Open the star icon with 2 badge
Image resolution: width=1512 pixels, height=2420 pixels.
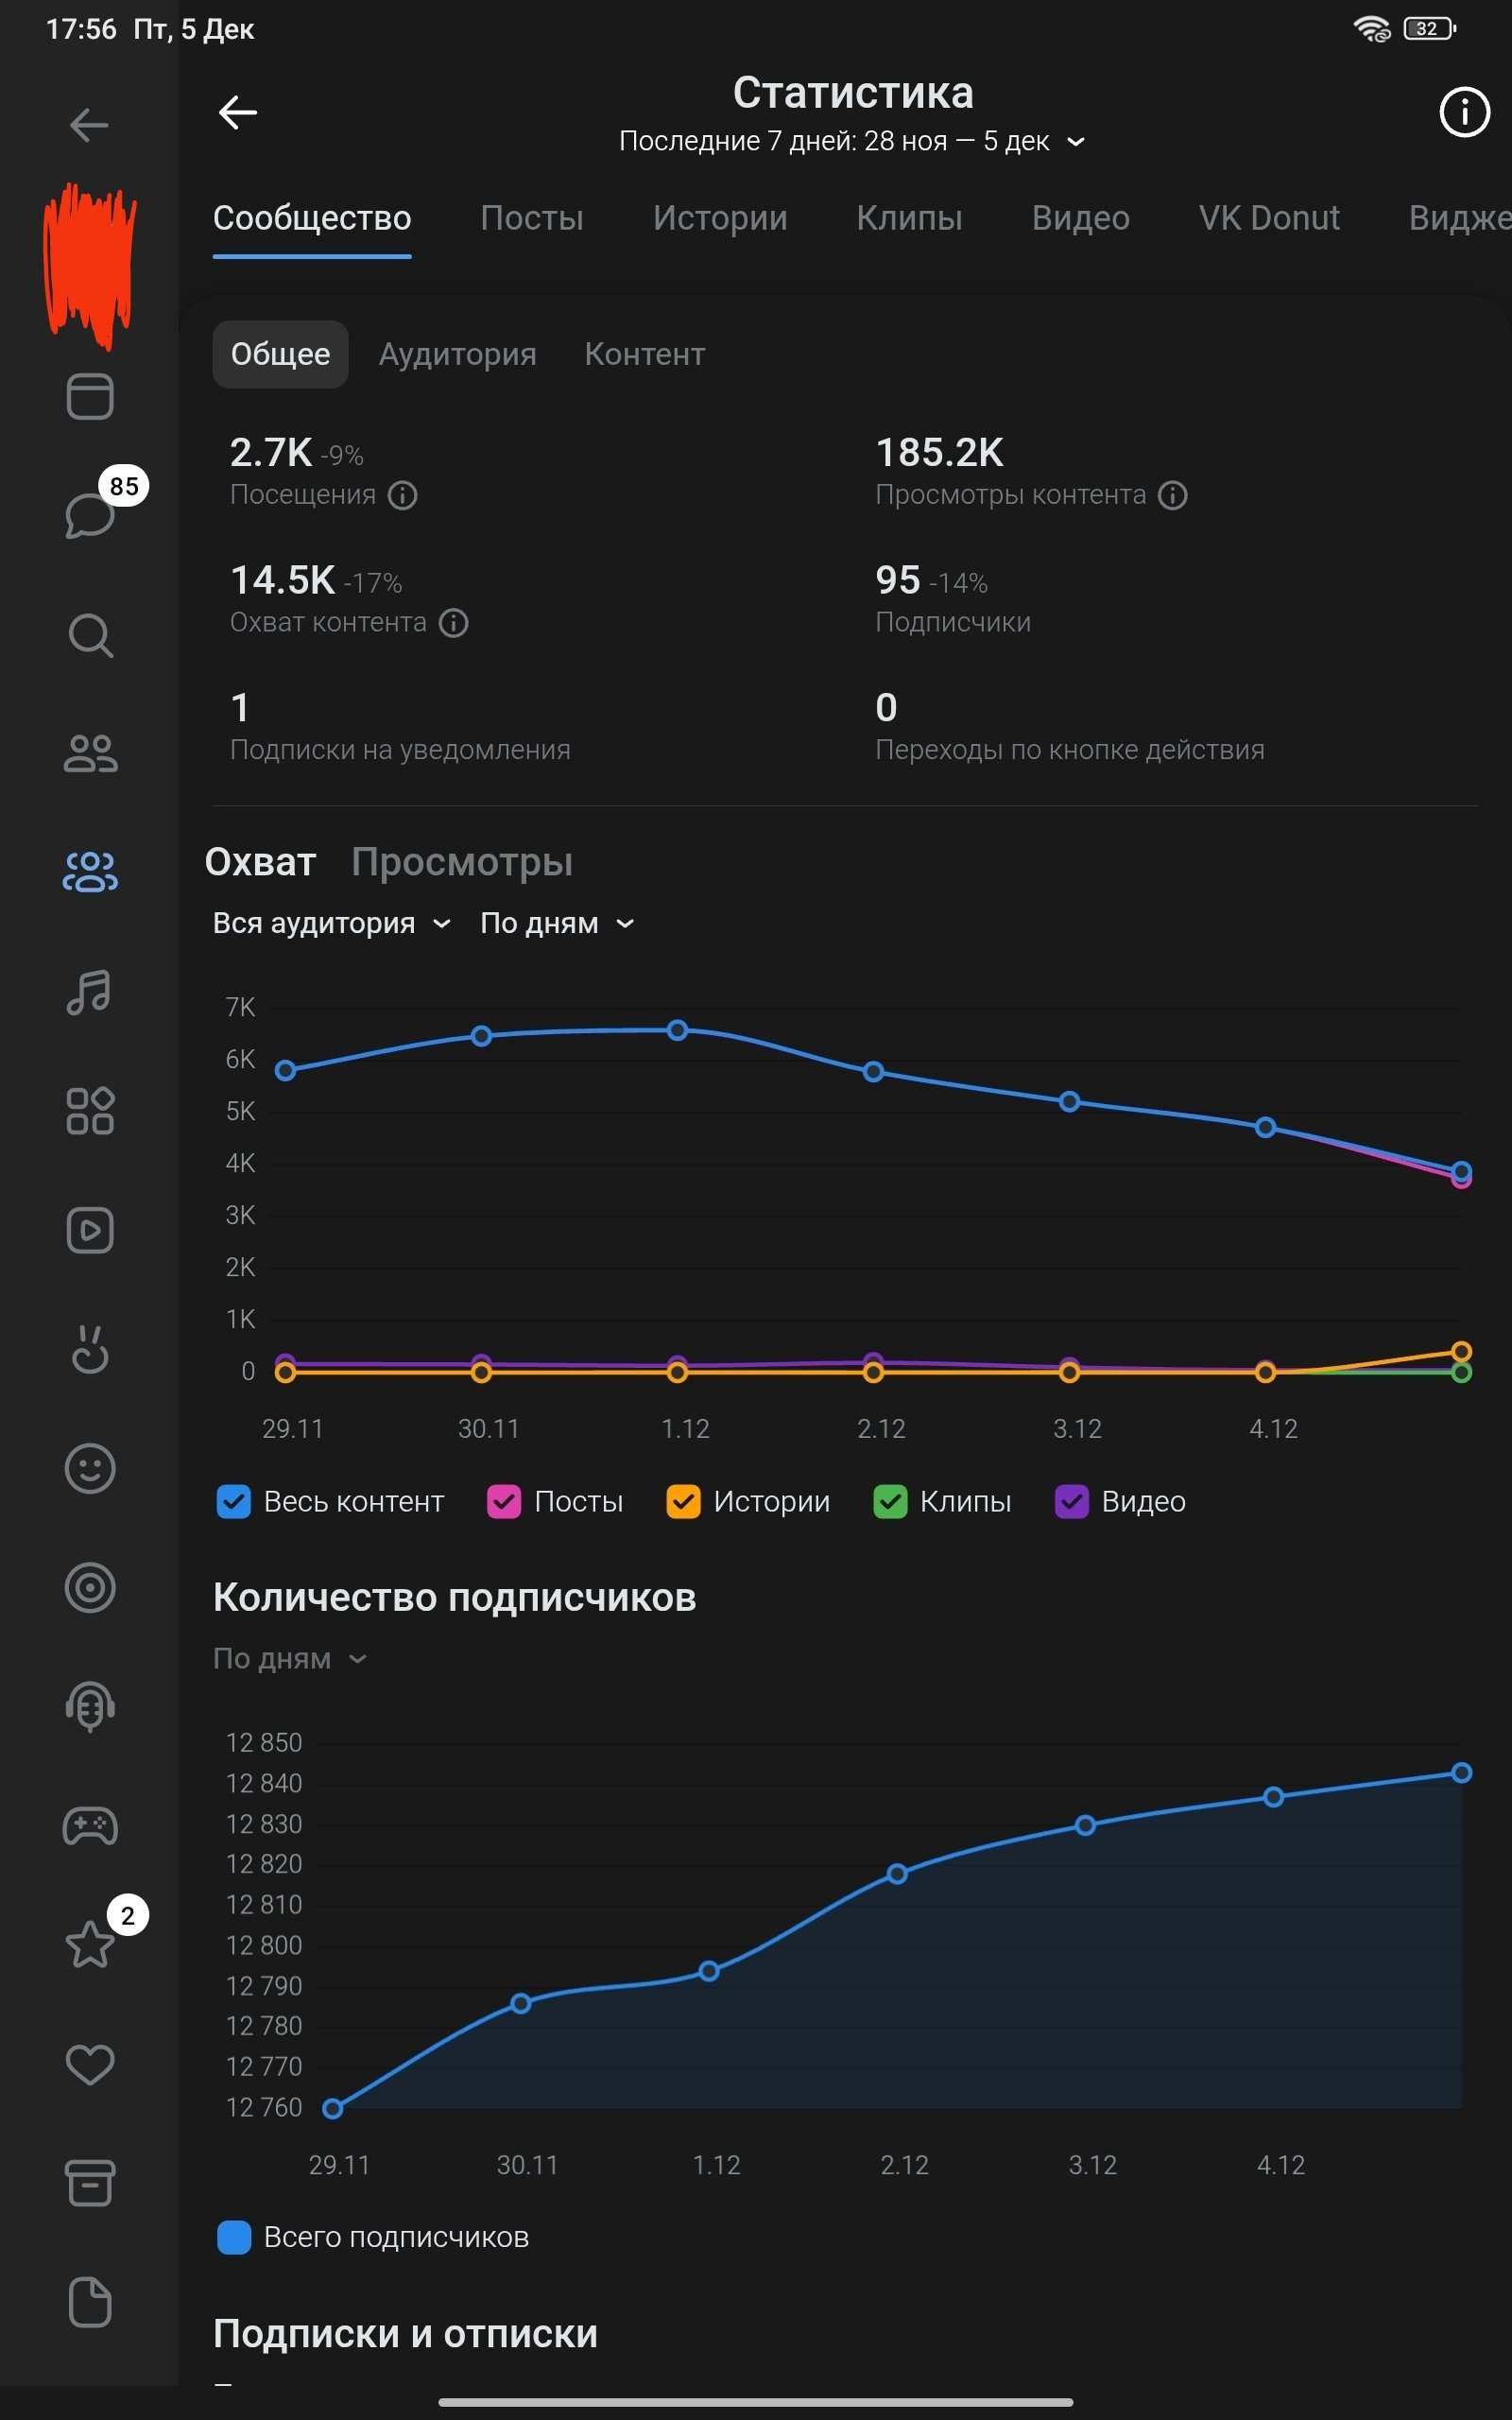[x=90, y=1944]
